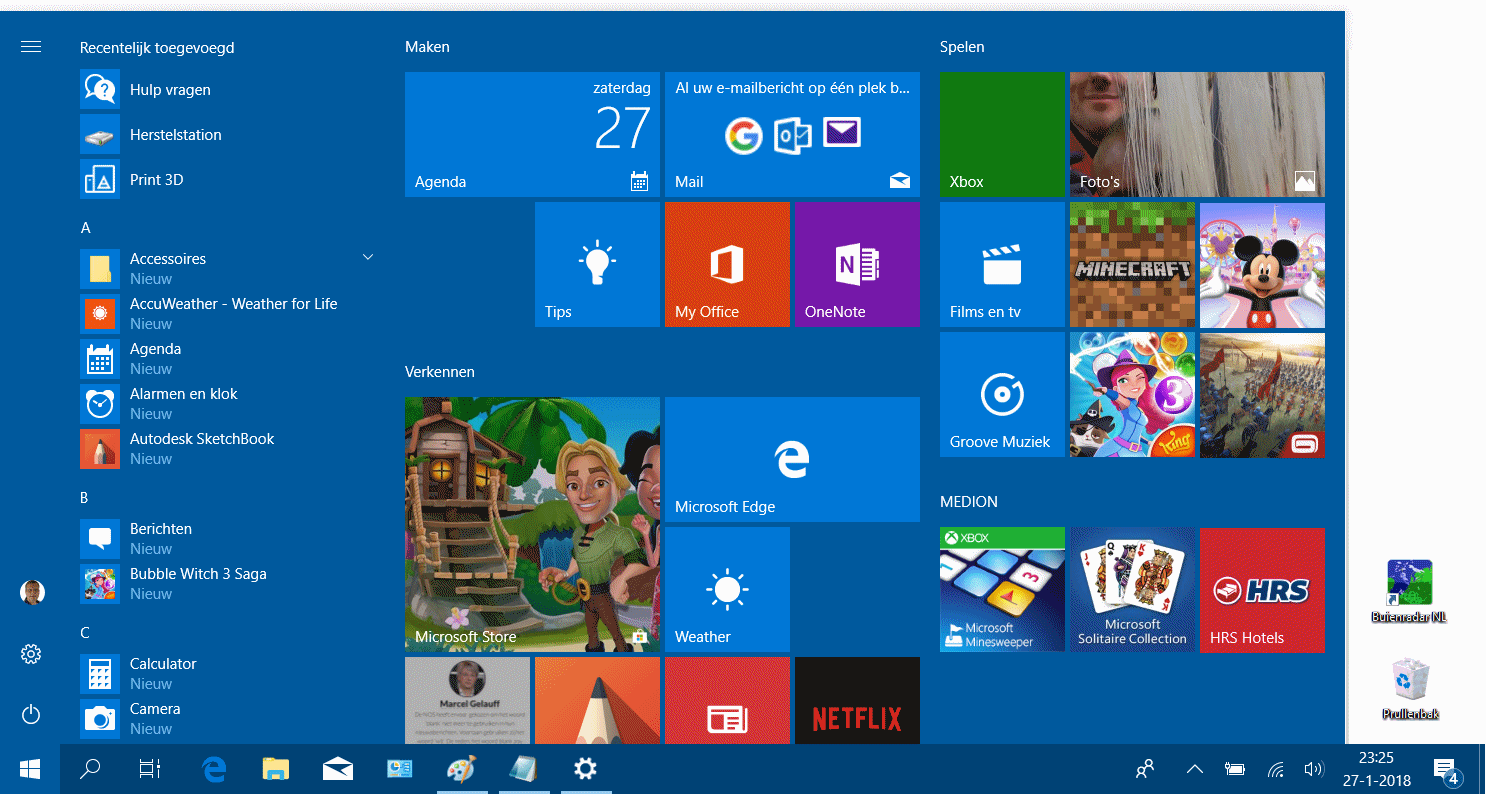The width and height of the screenshot is (1486, 794).
Task: Select the Buienradar NL desktop shortcut
Action: pos(1409,592)
